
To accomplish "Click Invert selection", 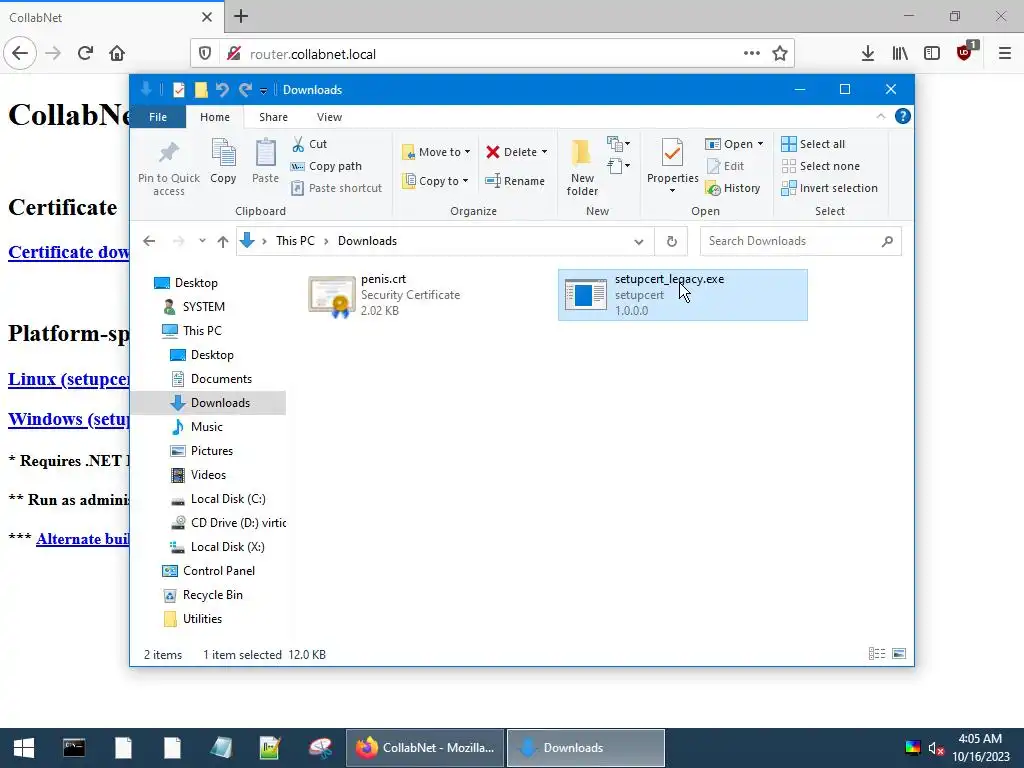I will tap(829, 188).
